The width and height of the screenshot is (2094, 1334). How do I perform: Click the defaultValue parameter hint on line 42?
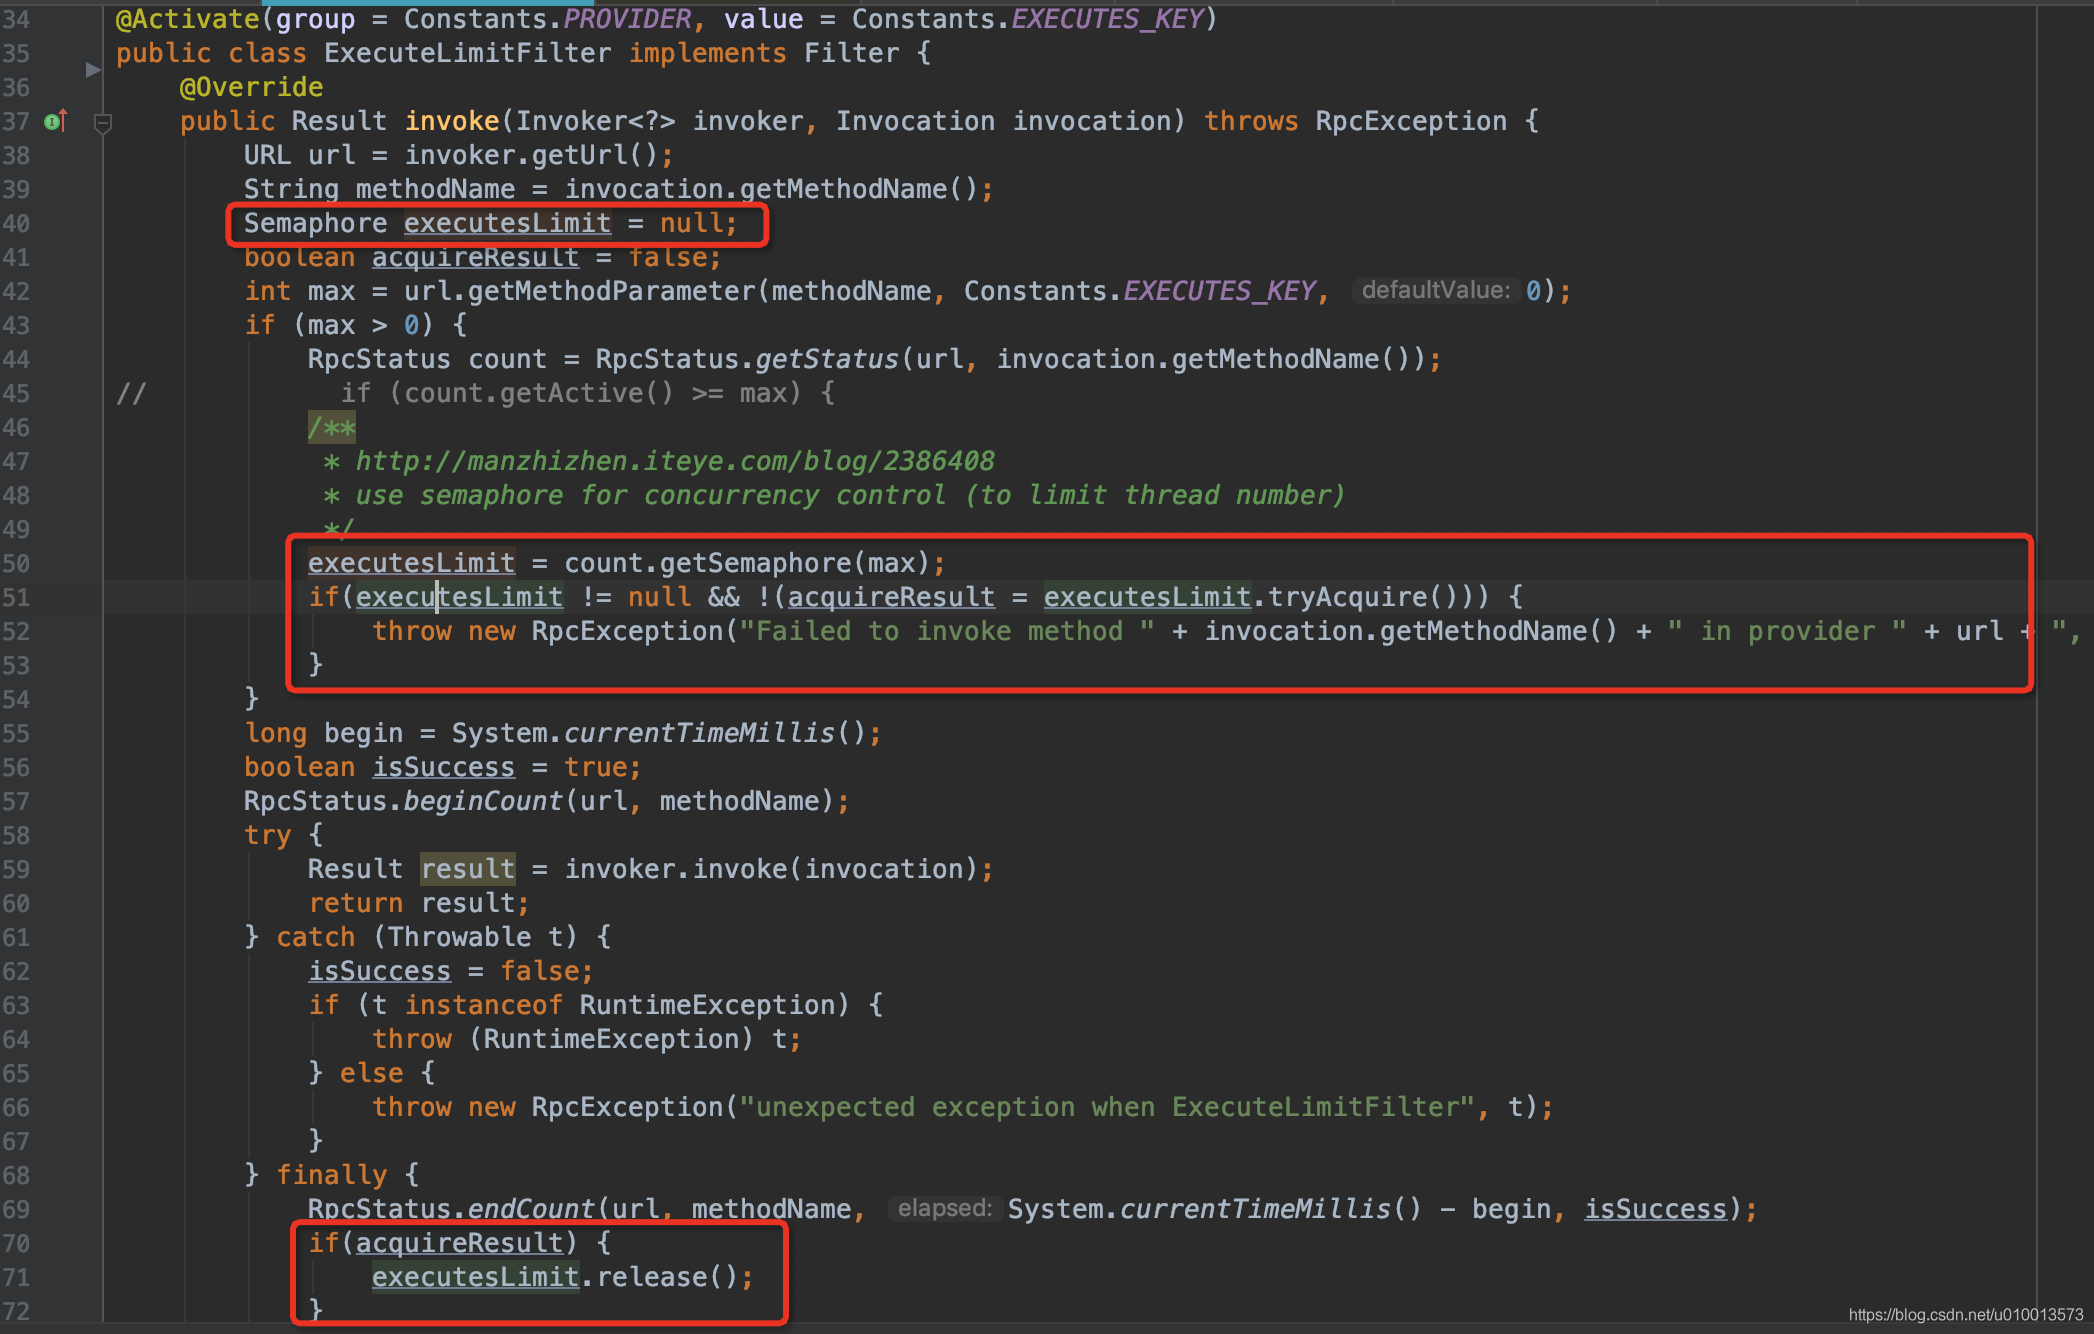tap(1435, 291)
